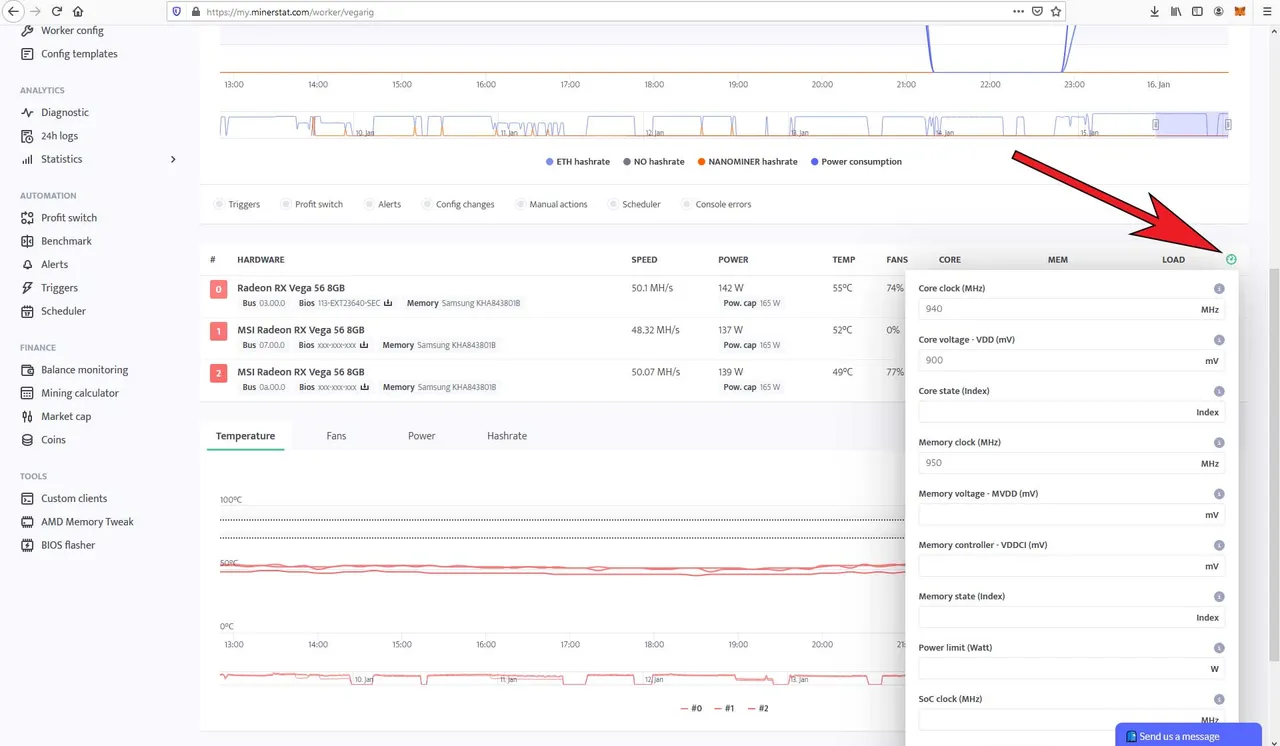Image resolution: width=1280 pixels, height=746 pixels.
Task: Open Scheduler sidebar icon under Automation
Action: (x=28, y=311)
